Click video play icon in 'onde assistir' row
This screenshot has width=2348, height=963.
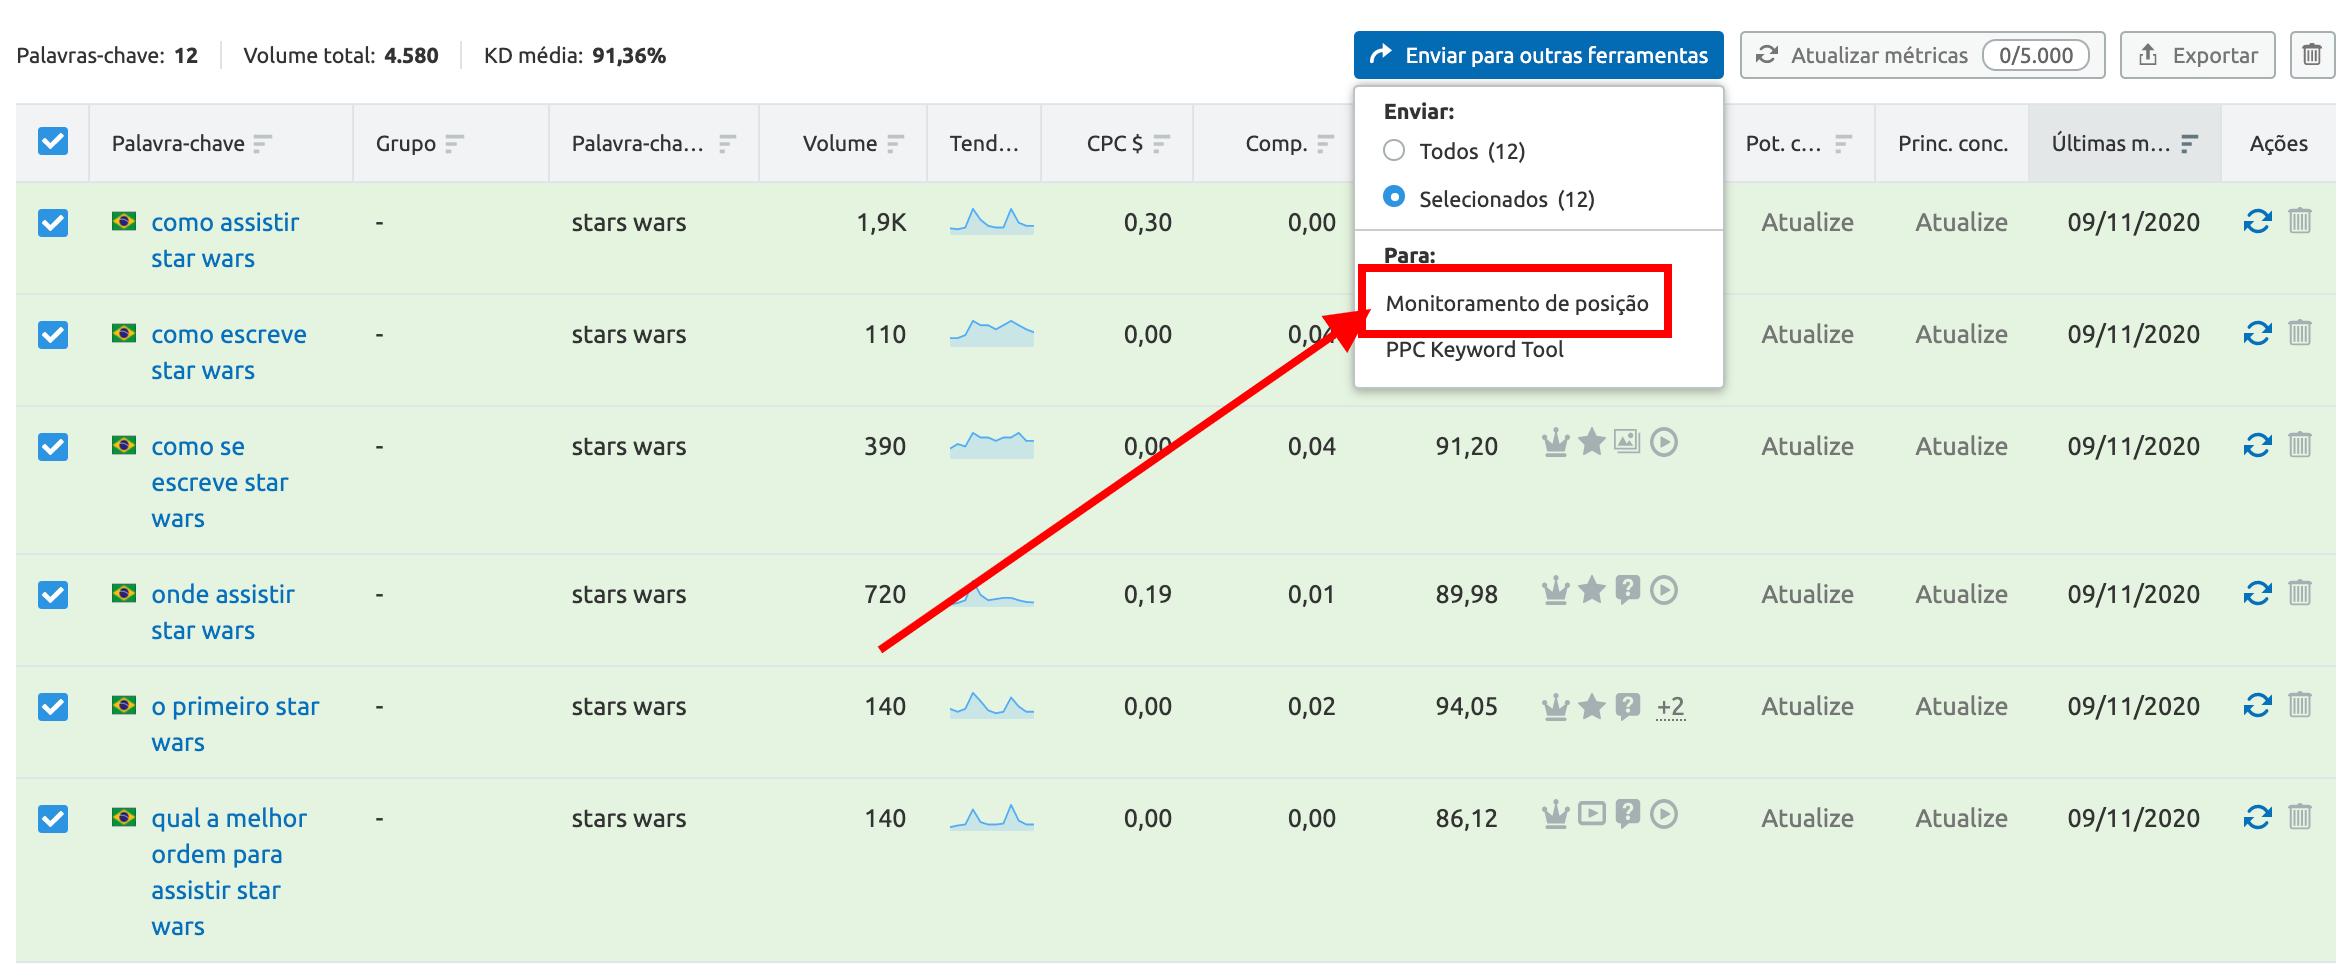click(x=1664, y=590)
